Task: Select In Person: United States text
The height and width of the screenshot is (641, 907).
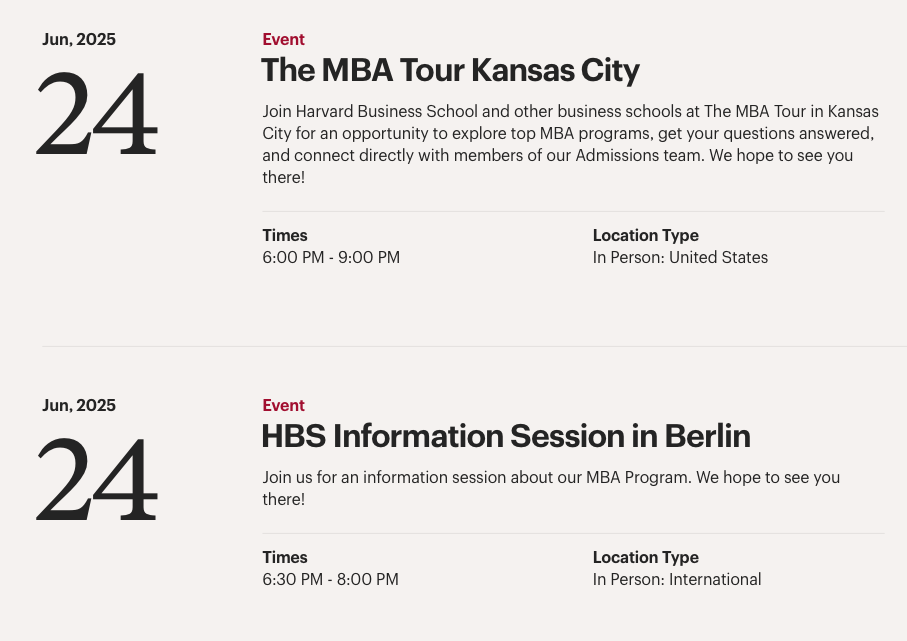Action: [x=680, y=257]
